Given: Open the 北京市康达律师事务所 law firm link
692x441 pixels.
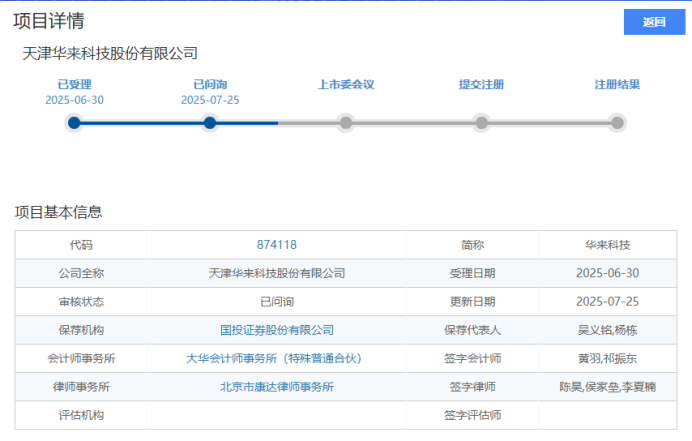Looking at the screenshot, I should (x=277, y=387).
